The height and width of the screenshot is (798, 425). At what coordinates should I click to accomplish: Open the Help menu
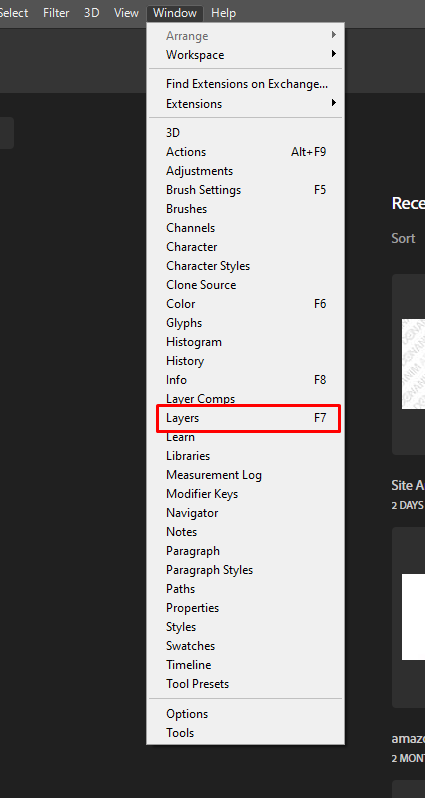(x=223, y=13)
